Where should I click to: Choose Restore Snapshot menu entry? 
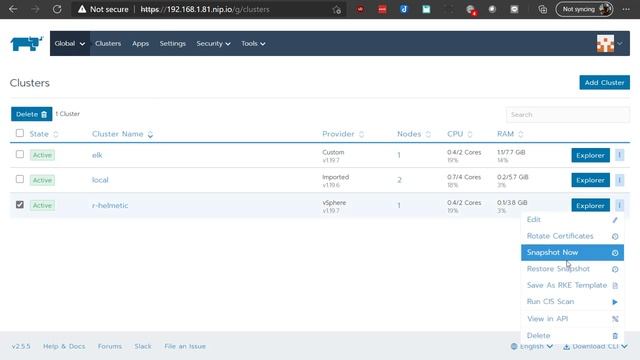(572, 269)
